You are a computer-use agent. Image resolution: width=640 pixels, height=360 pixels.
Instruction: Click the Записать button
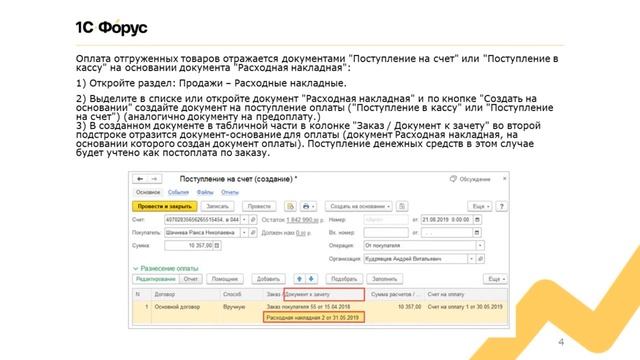coord(218,207)
